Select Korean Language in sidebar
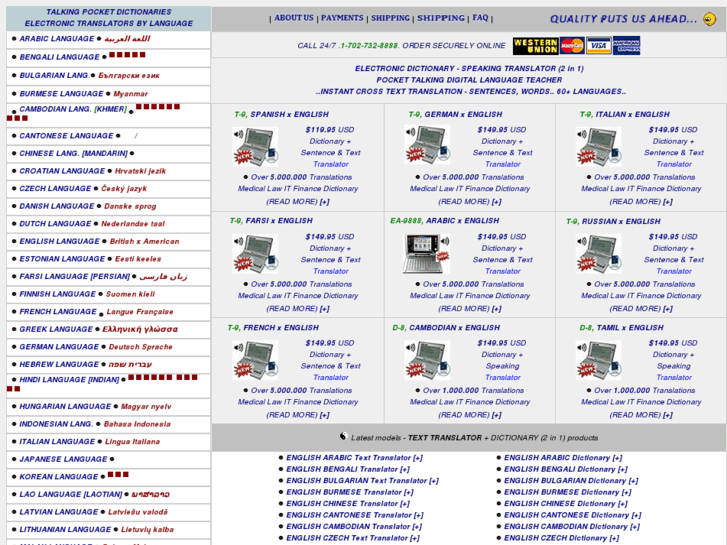Viewport: 727px width, 545px height. [x=58, y=477]
